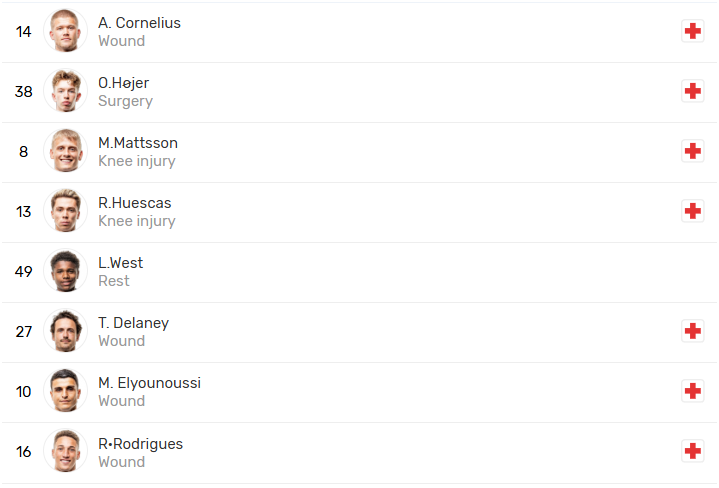The height and width of the screenshot is (488, 719).
Task: Click the R.Huescas player name
Action: (134, 202)
